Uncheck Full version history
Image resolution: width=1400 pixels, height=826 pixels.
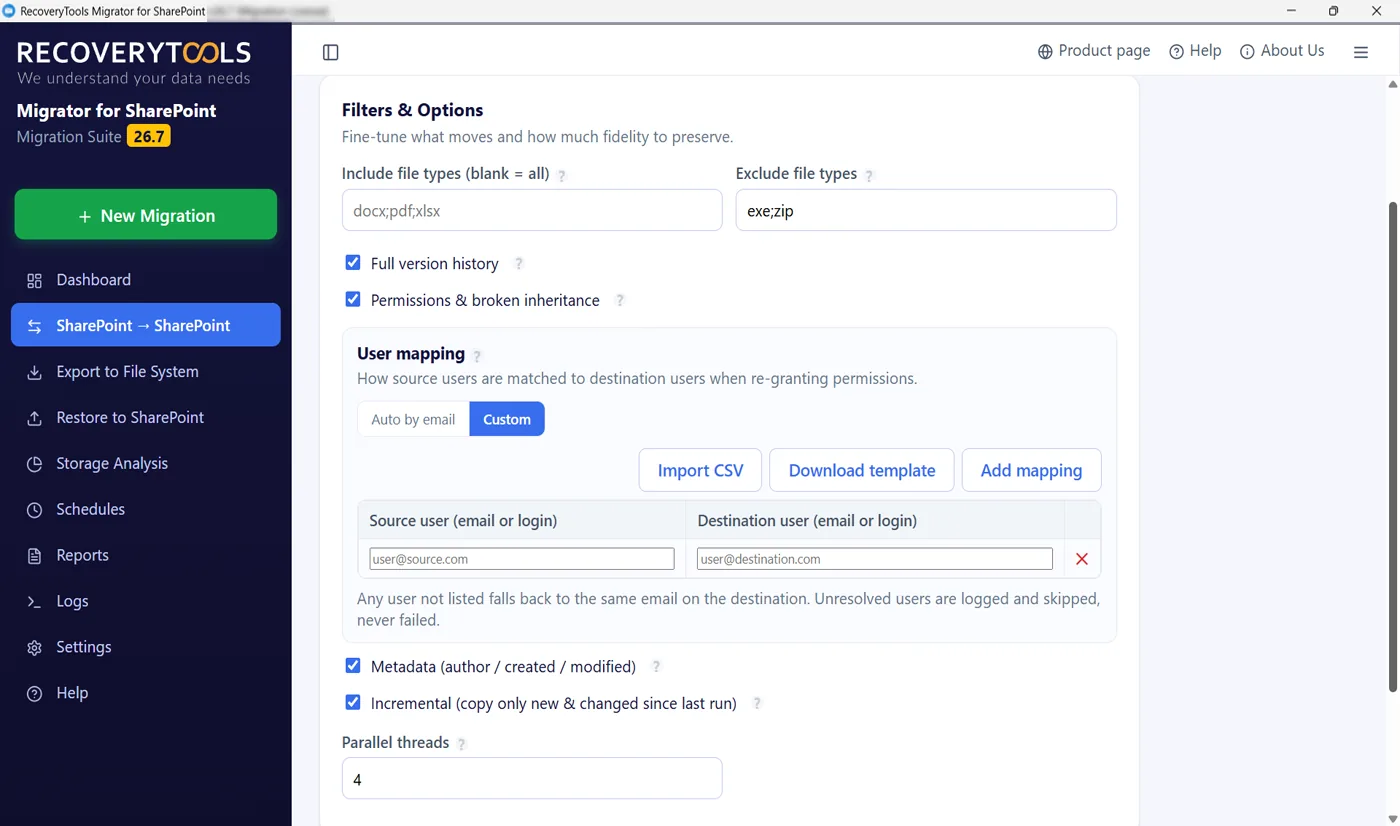click(353, 263)
